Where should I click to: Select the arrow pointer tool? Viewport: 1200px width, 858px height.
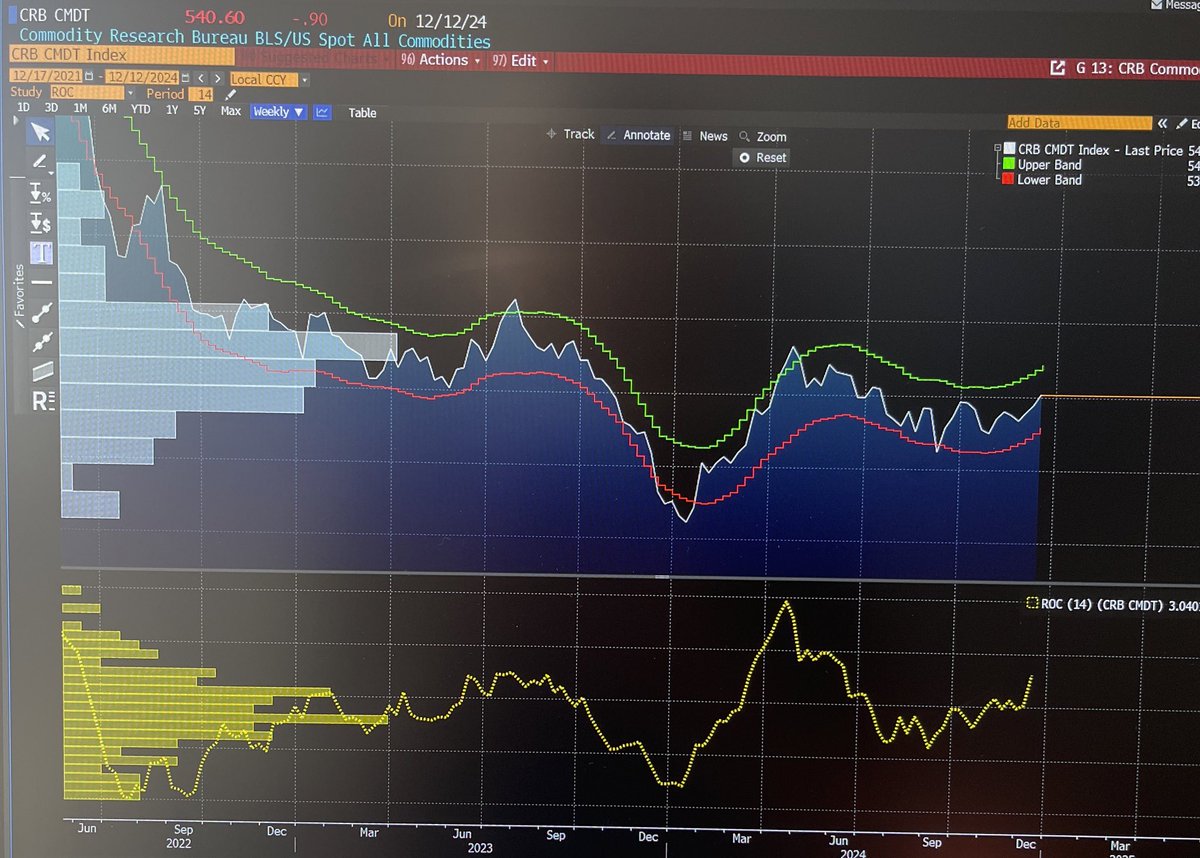[x=41, y=132]
